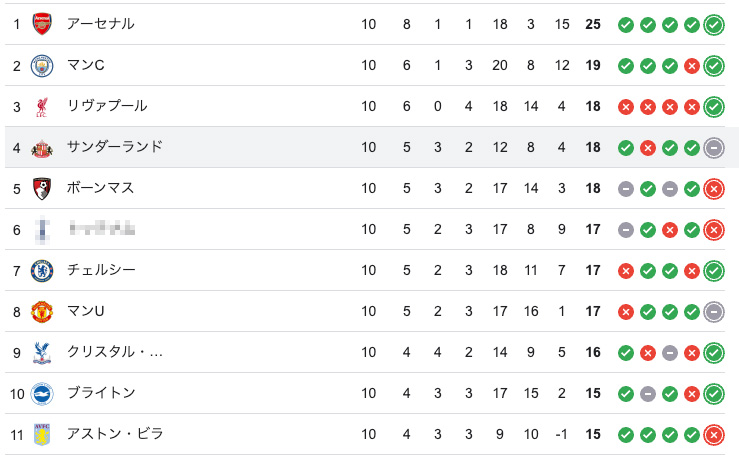Click Arsenal's 25 points value
The width and height of the screenshot is (739, 455).
[x=593, y=24]
